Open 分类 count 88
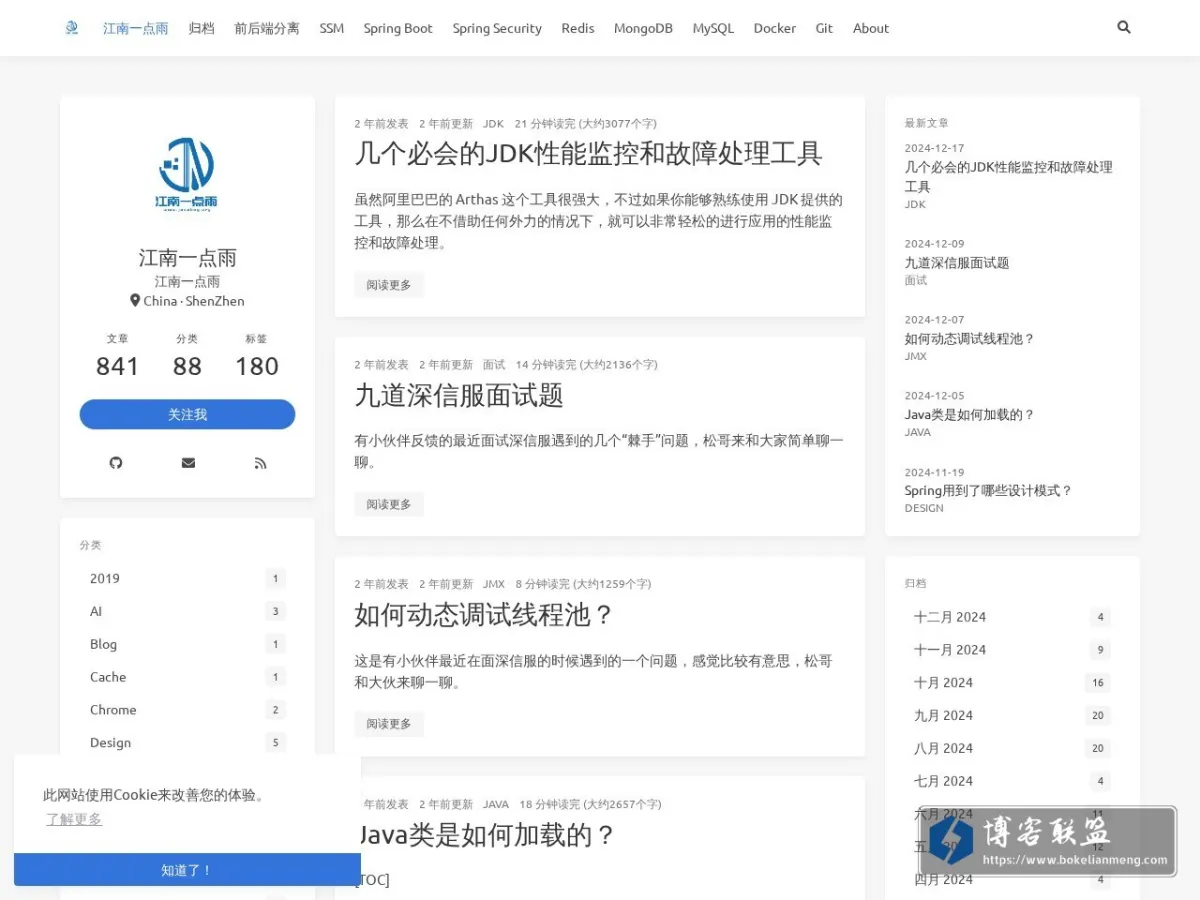1200x900 pixels. point(187,367)
